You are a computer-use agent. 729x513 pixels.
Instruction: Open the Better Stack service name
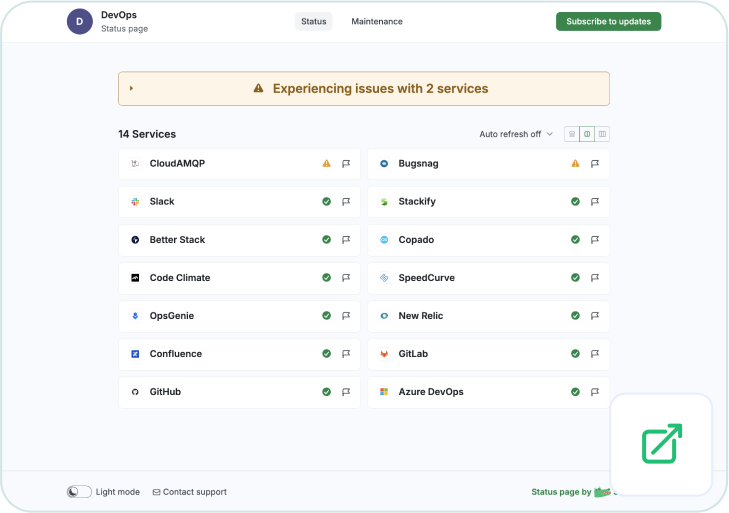coord(177,240)
